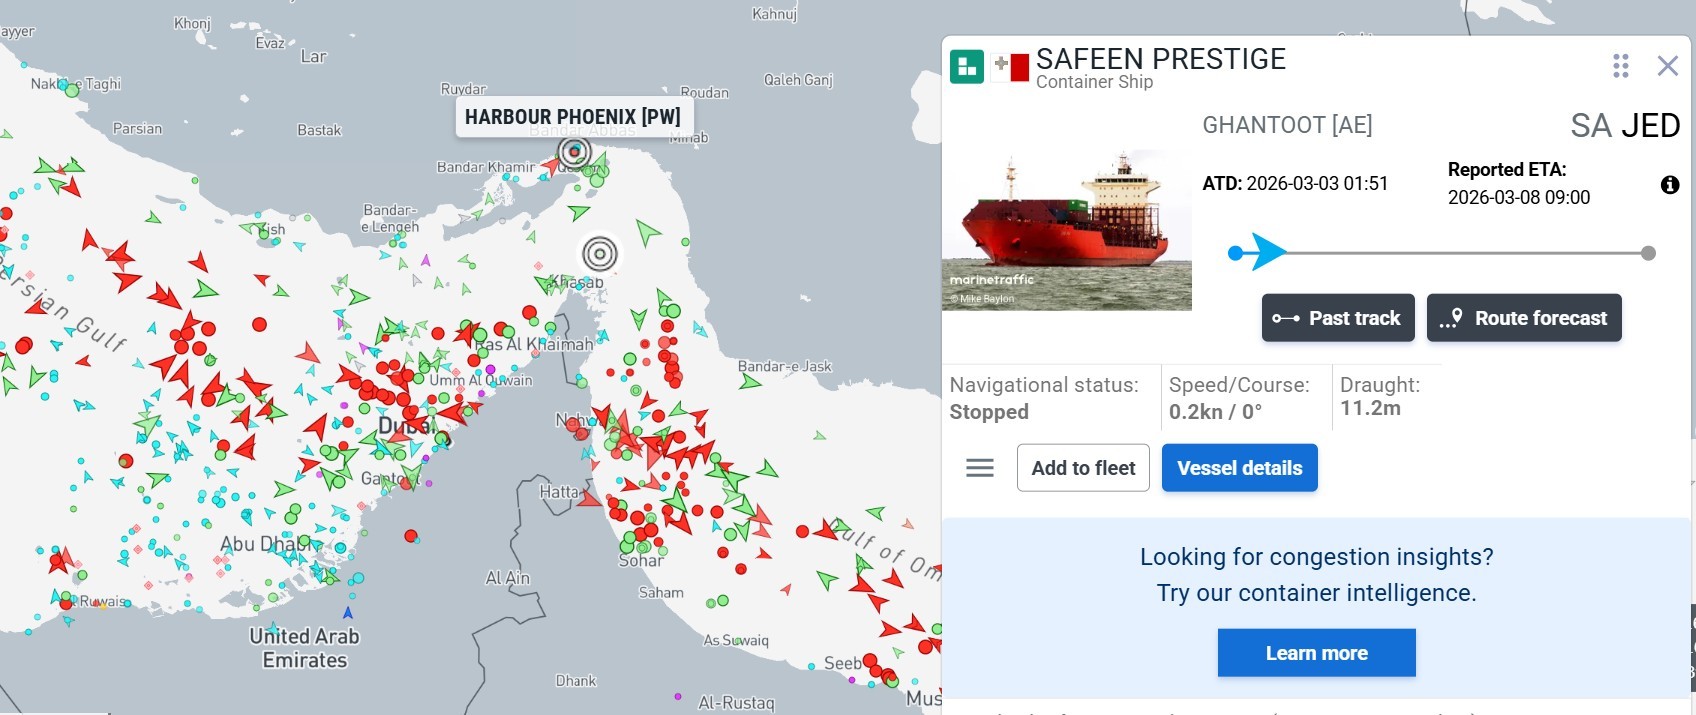Click the Bandar-e Jask map label
Screen dimensions: 1696x715
click(785, 366)
